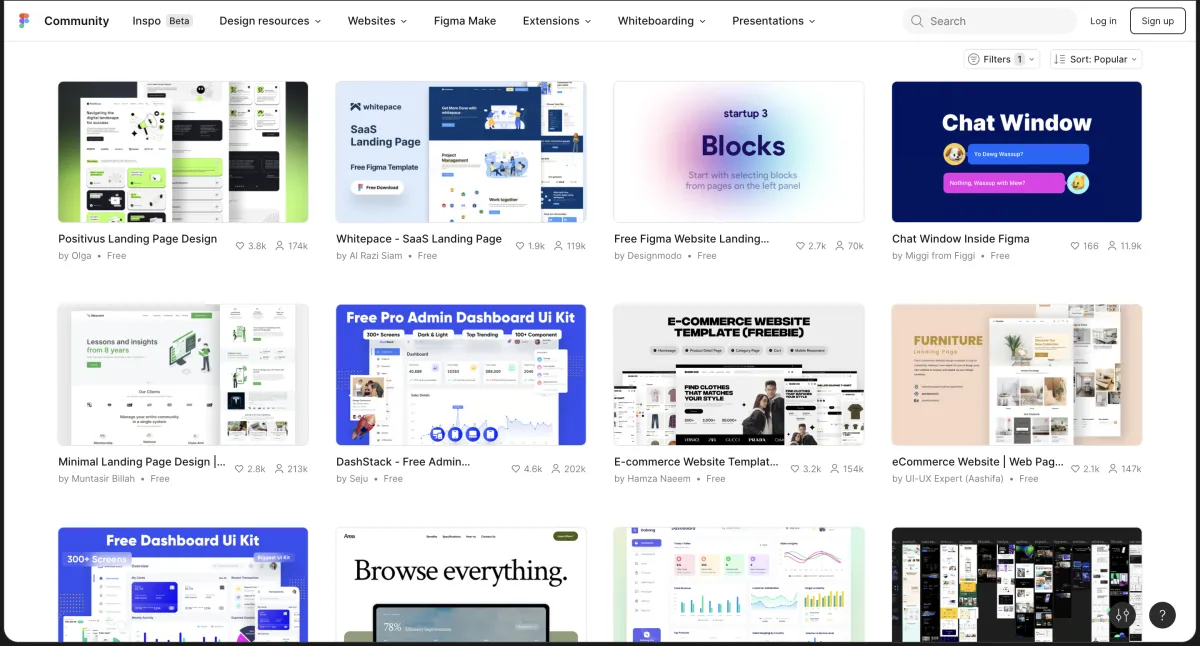
Task: Open the Filters dropdown
Action: pyautogui.click(x=1002, y=59)
